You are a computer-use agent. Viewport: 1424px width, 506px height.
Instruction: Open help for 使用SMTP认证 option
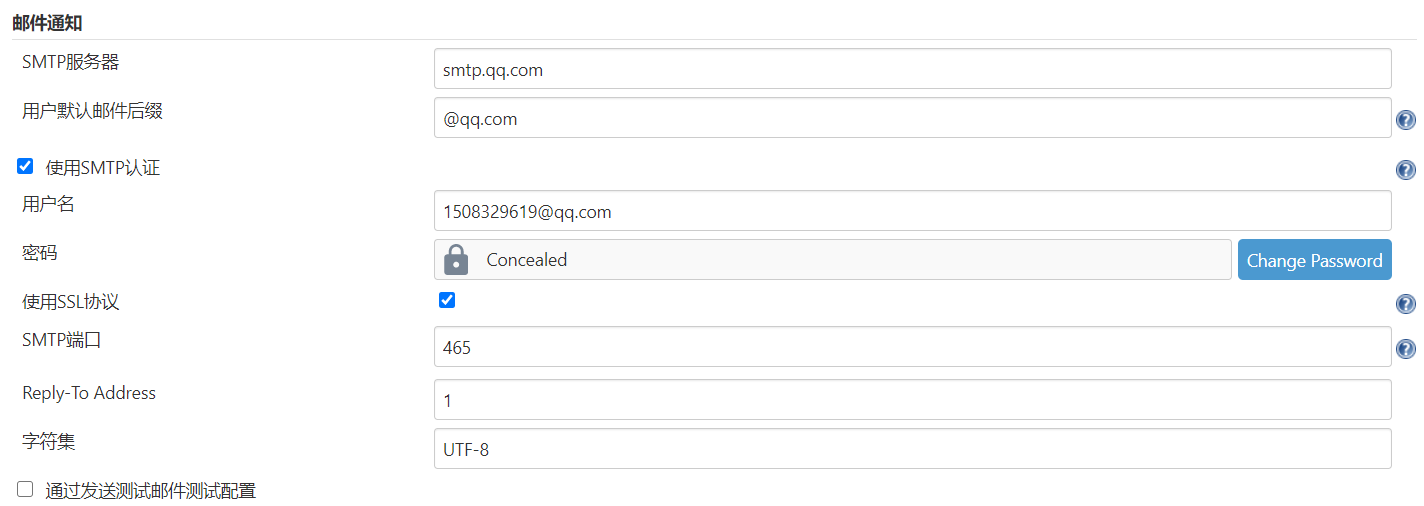[1405, 170]
